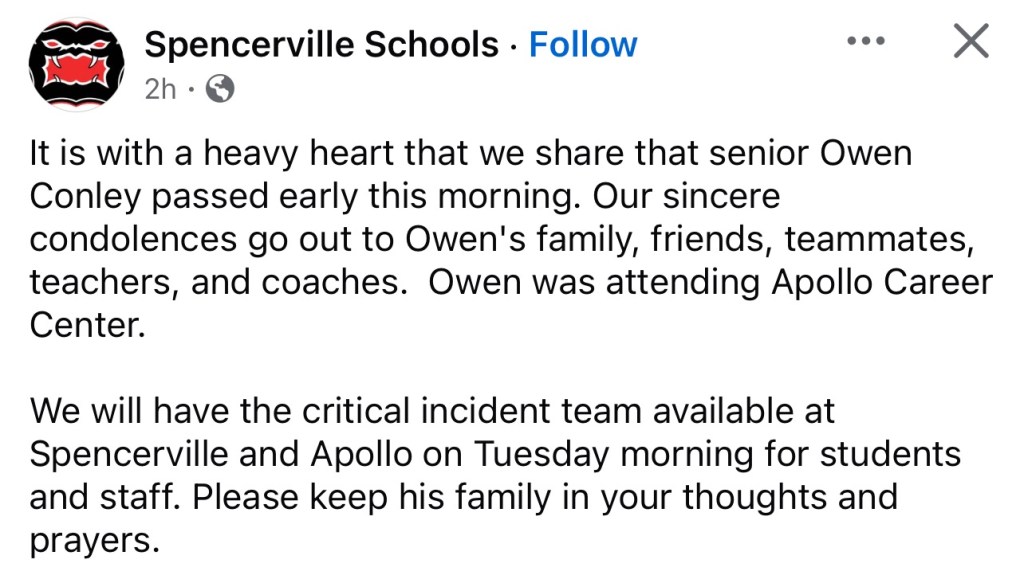Click the globe public-audience icon
Screen dimensions: 1024x579
point(219,90)
